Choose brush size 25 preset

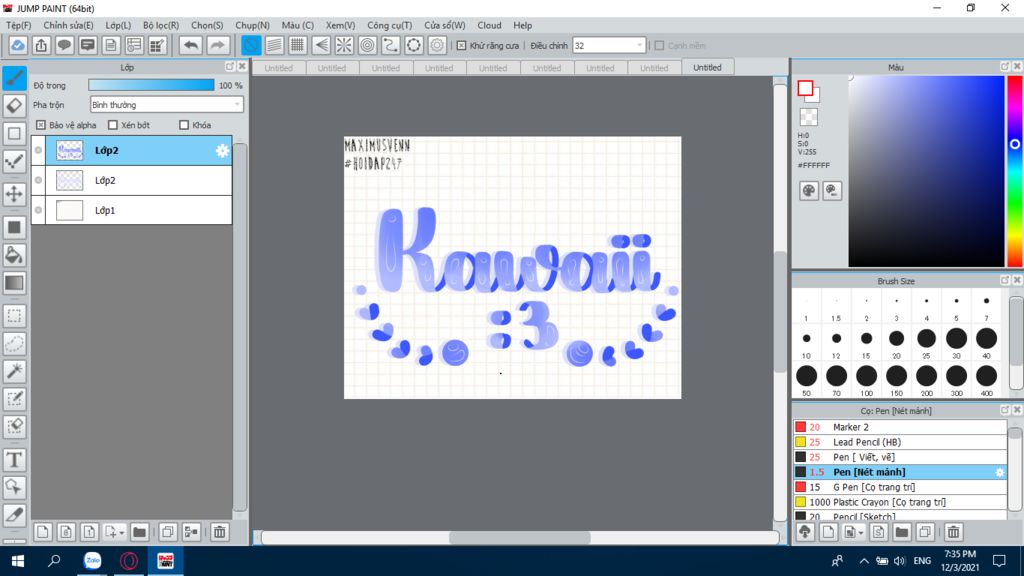pyautogui.click(x=926, y=343)
